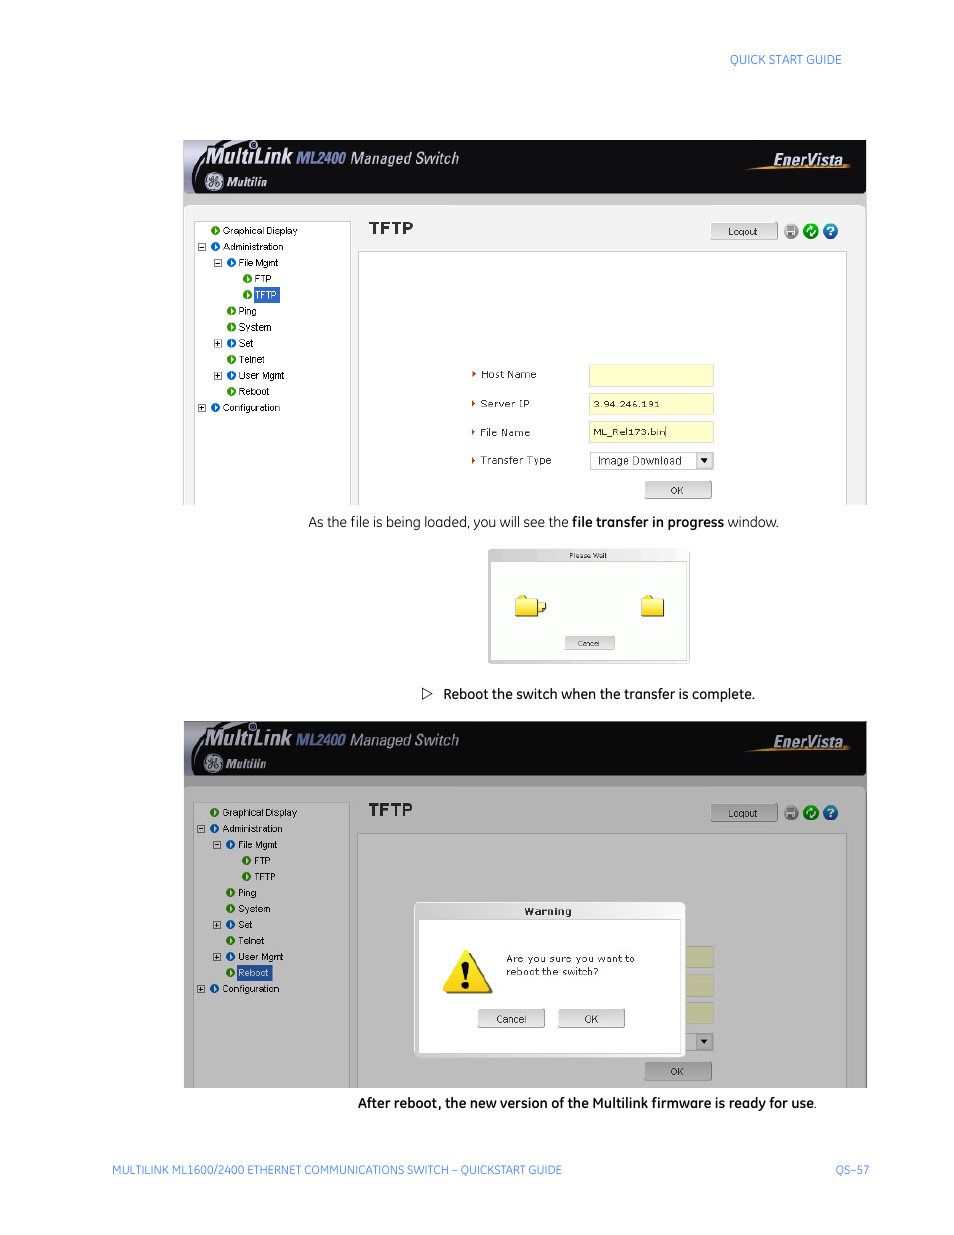This screenshot has width=954, height=1235.
Task: Expand the Set node in lower tree
Action: point(217,925)
